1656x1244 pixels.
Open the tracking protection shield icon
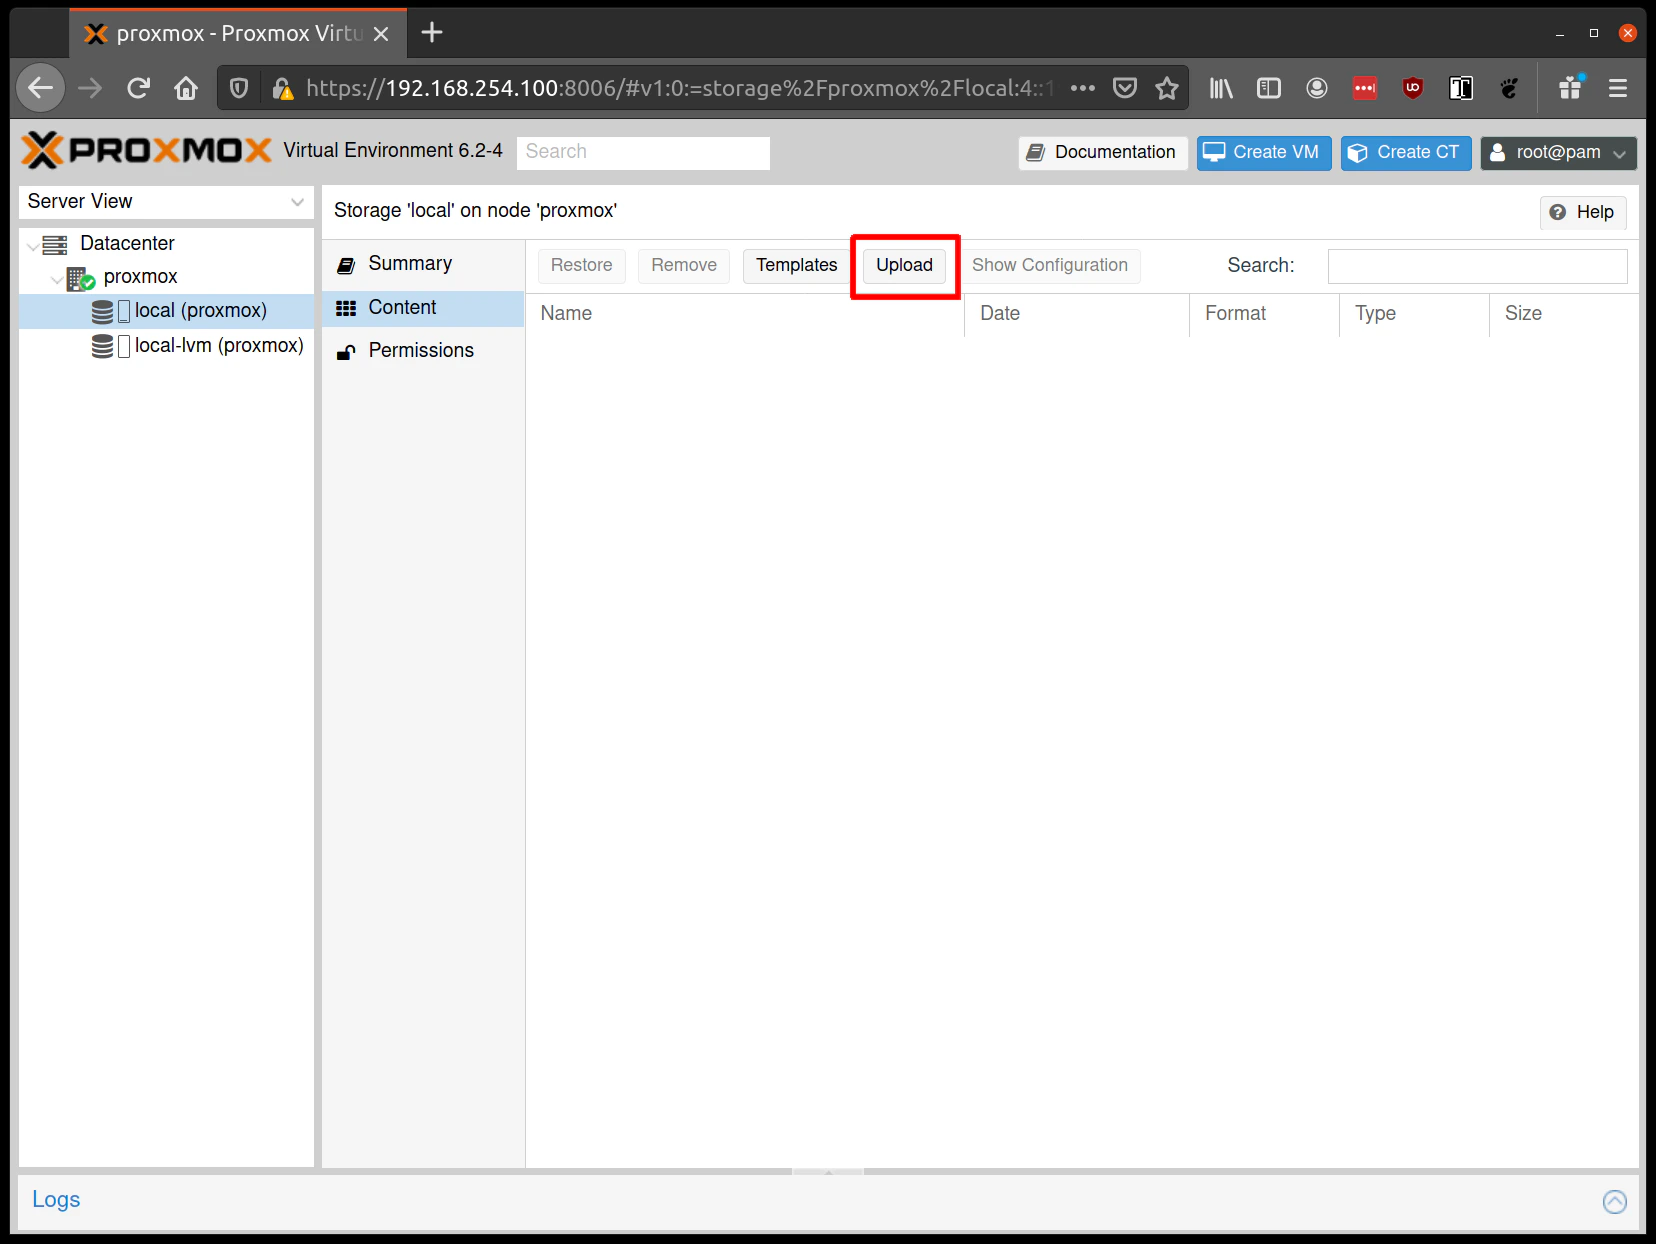point(239,88)
